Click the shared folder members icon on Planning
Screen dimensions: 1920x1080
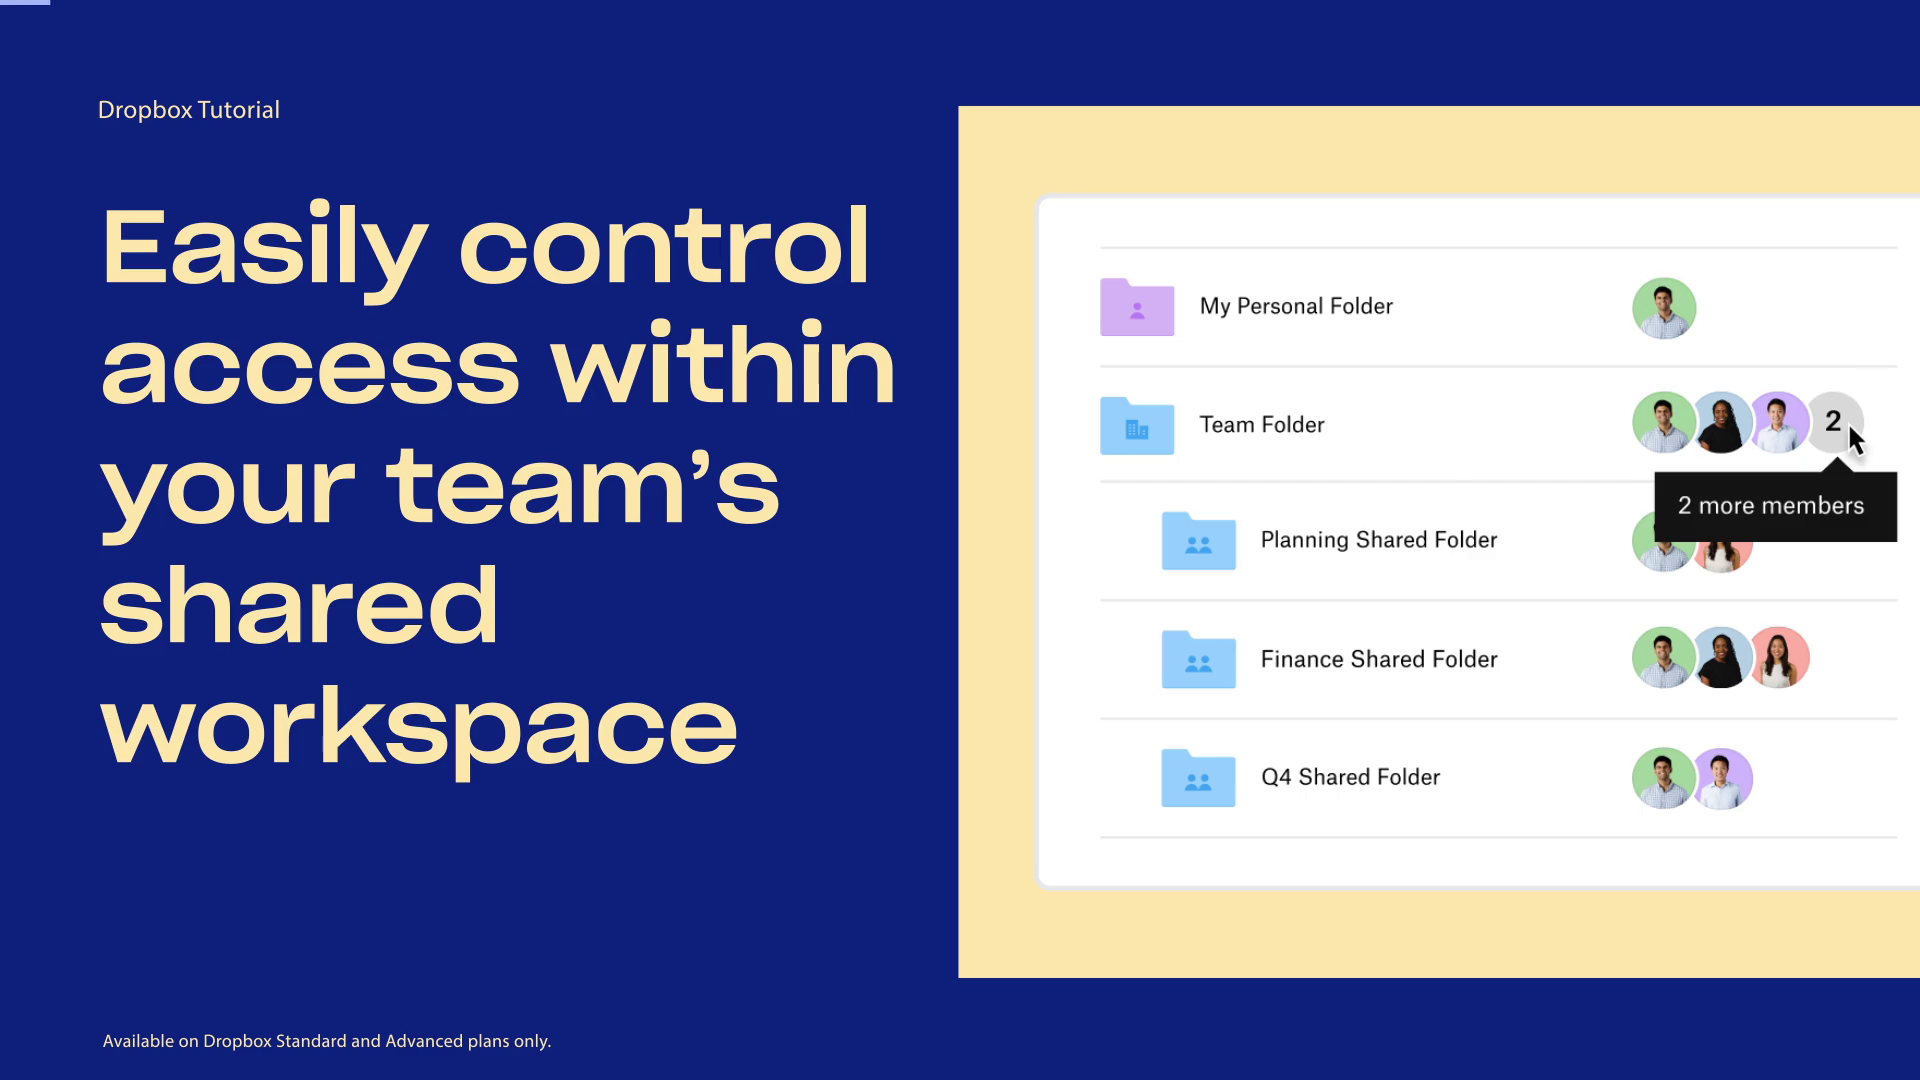pyautogui.click(x=1692, y=542)
